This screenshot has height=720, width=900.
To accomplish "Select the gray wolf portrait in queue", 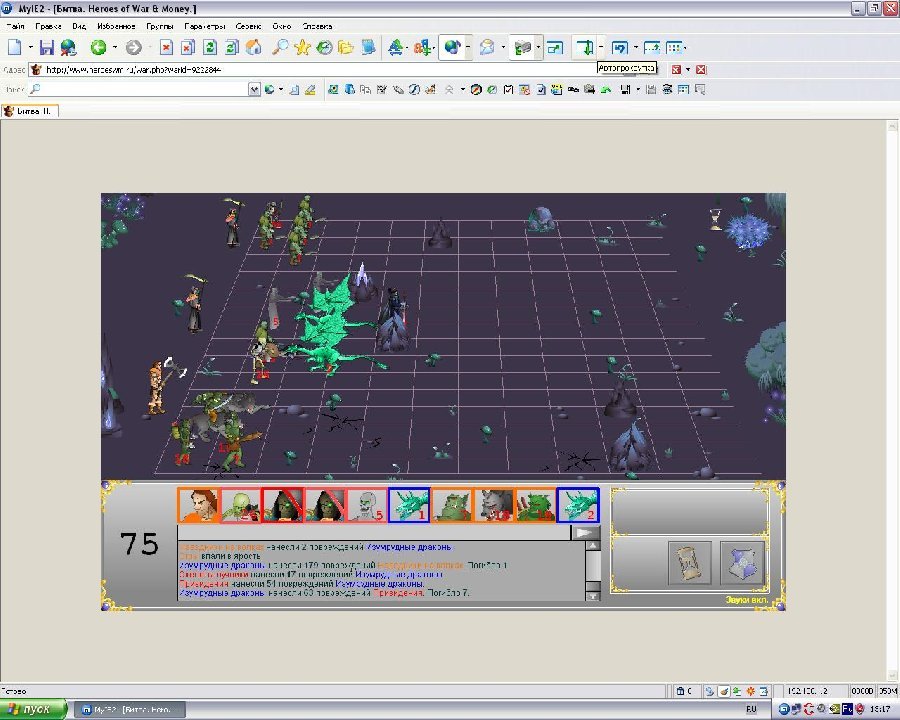I will click(x=494, y=505).
